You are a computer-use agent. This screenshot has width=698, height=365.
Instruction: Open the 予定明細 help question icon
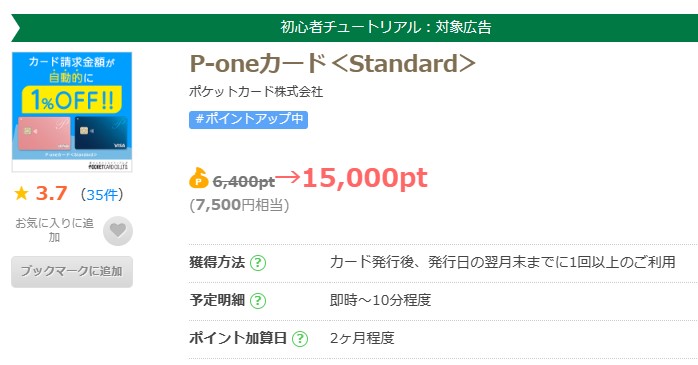(x=258, y=301)
